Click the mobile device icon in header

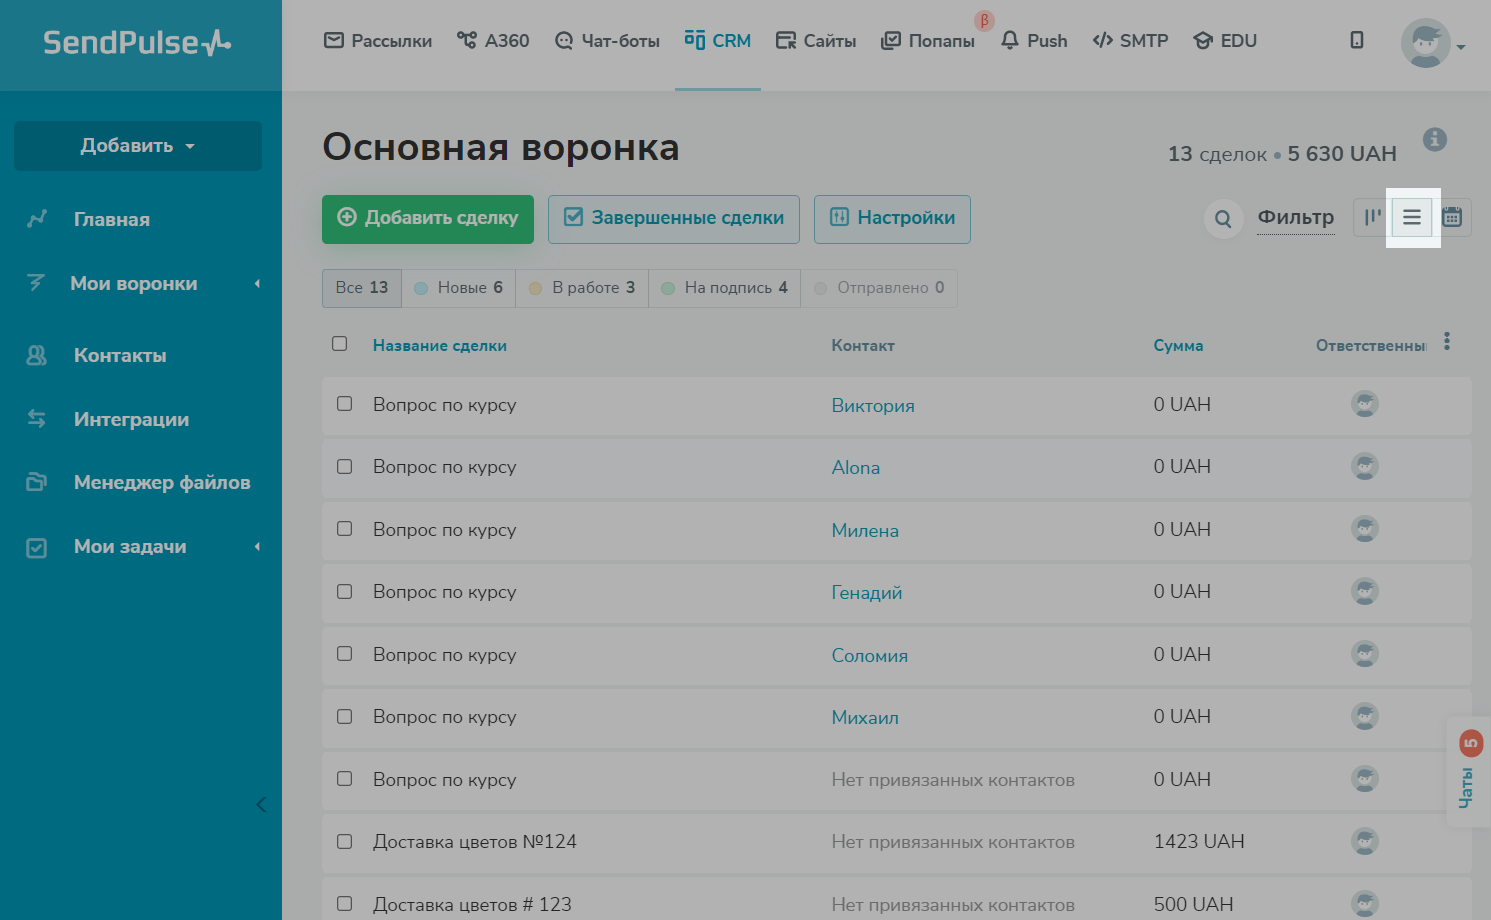(x=1357, y=40)
